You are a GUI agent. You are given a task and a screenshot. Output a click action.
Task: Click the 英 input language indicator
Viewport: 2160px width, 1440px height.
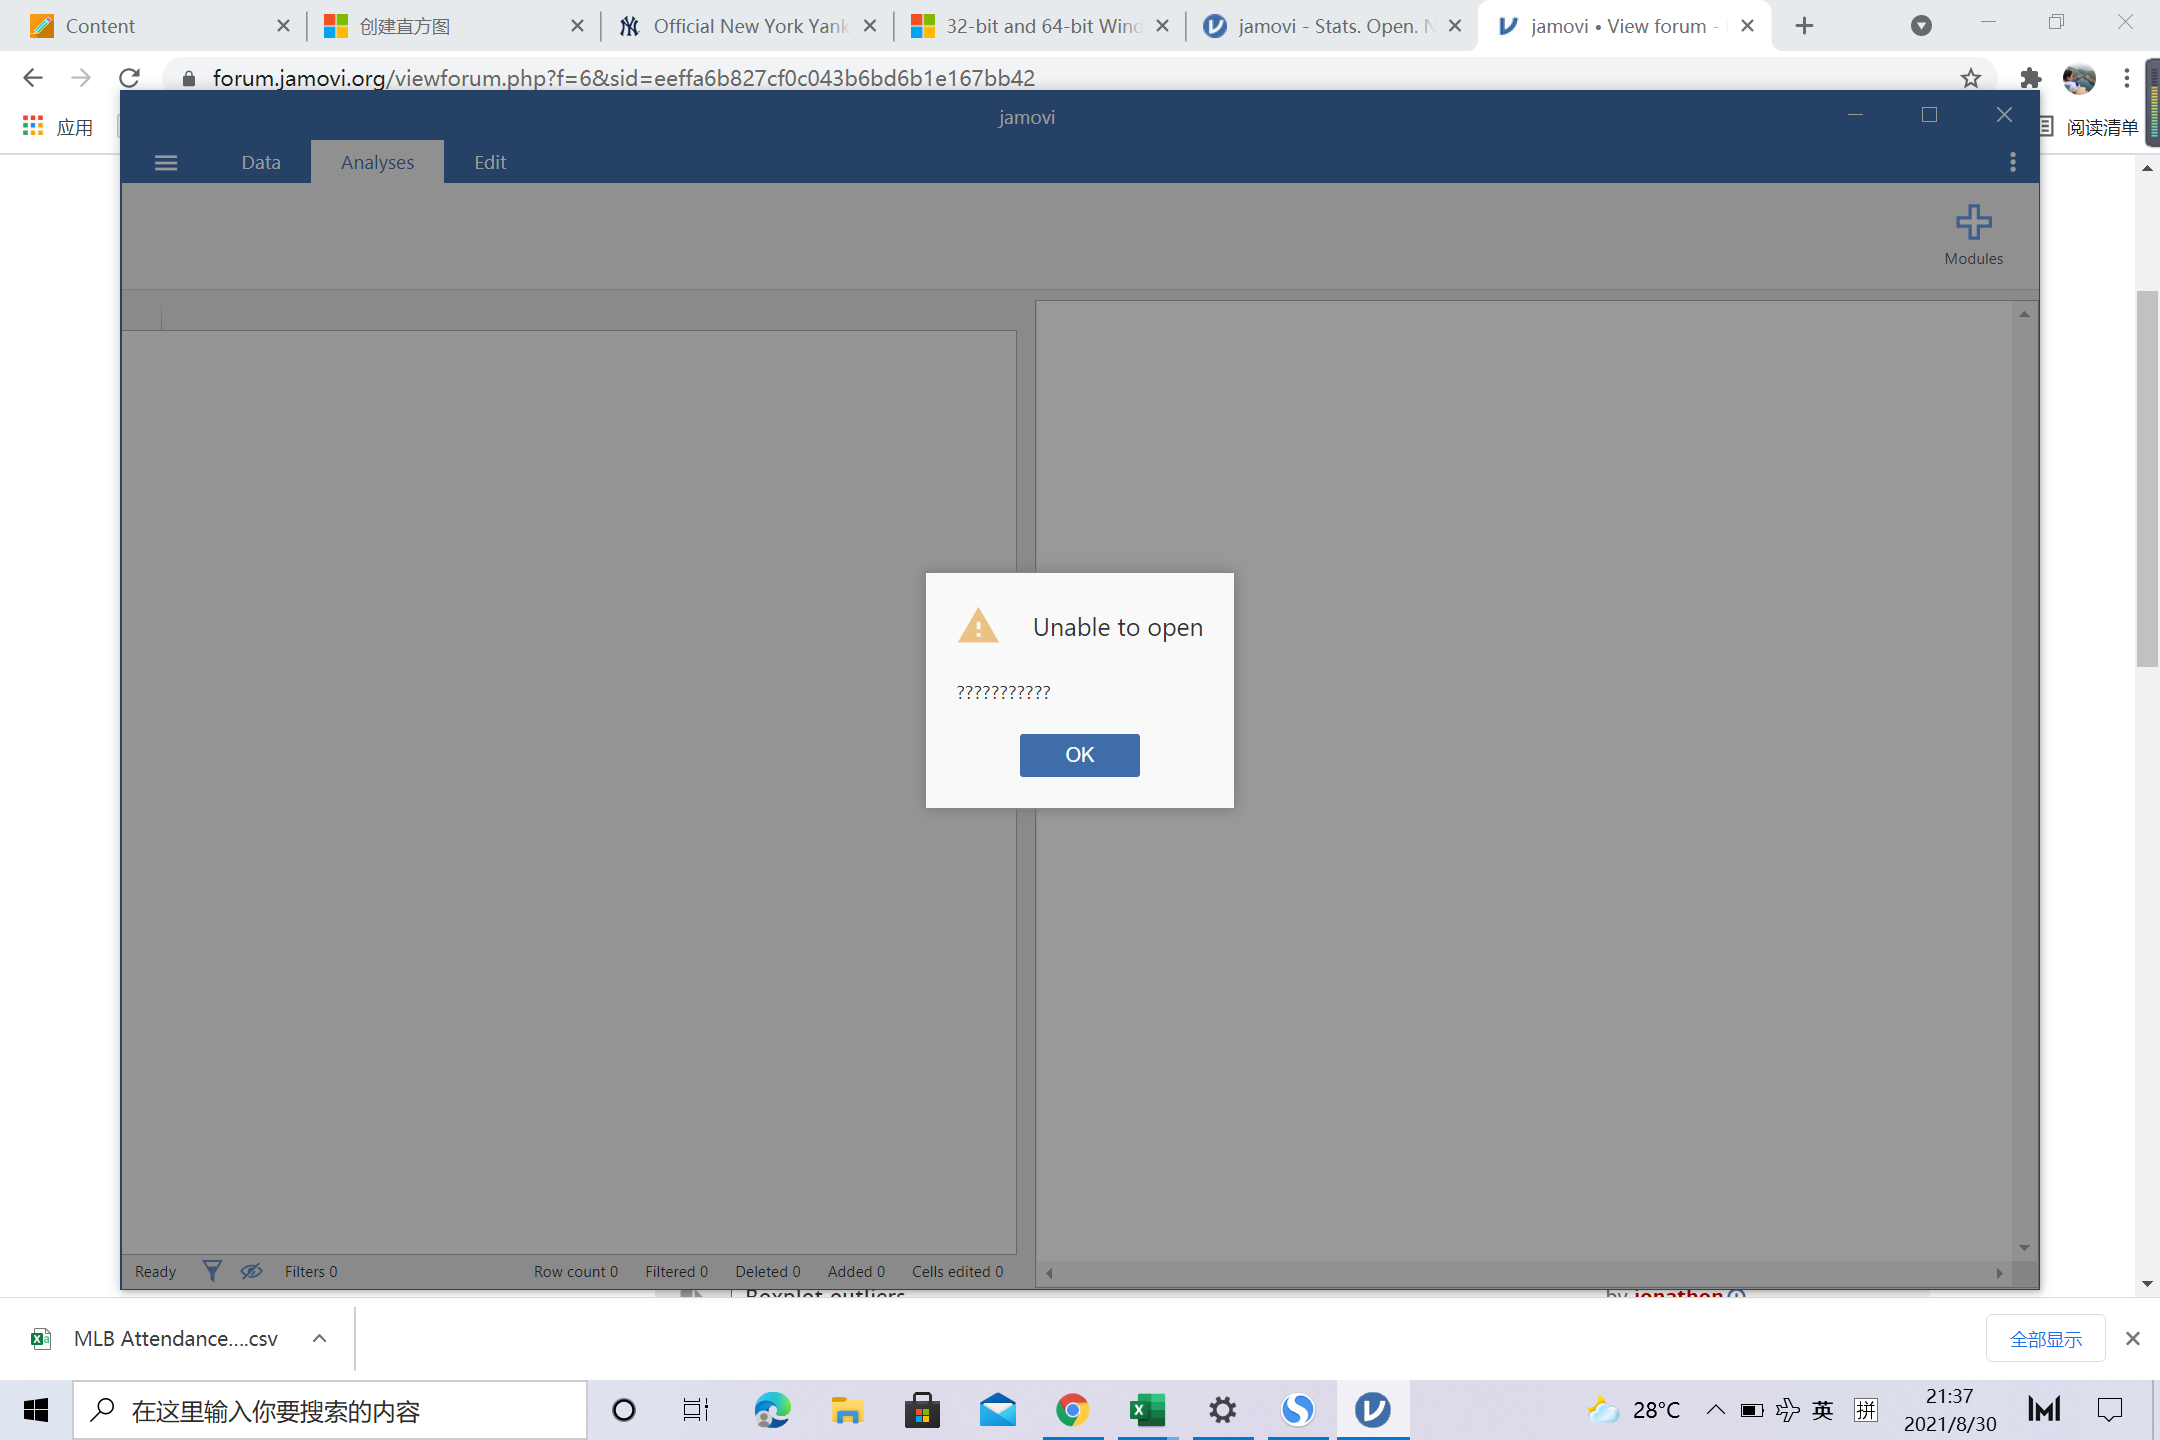point(1823,1410)
